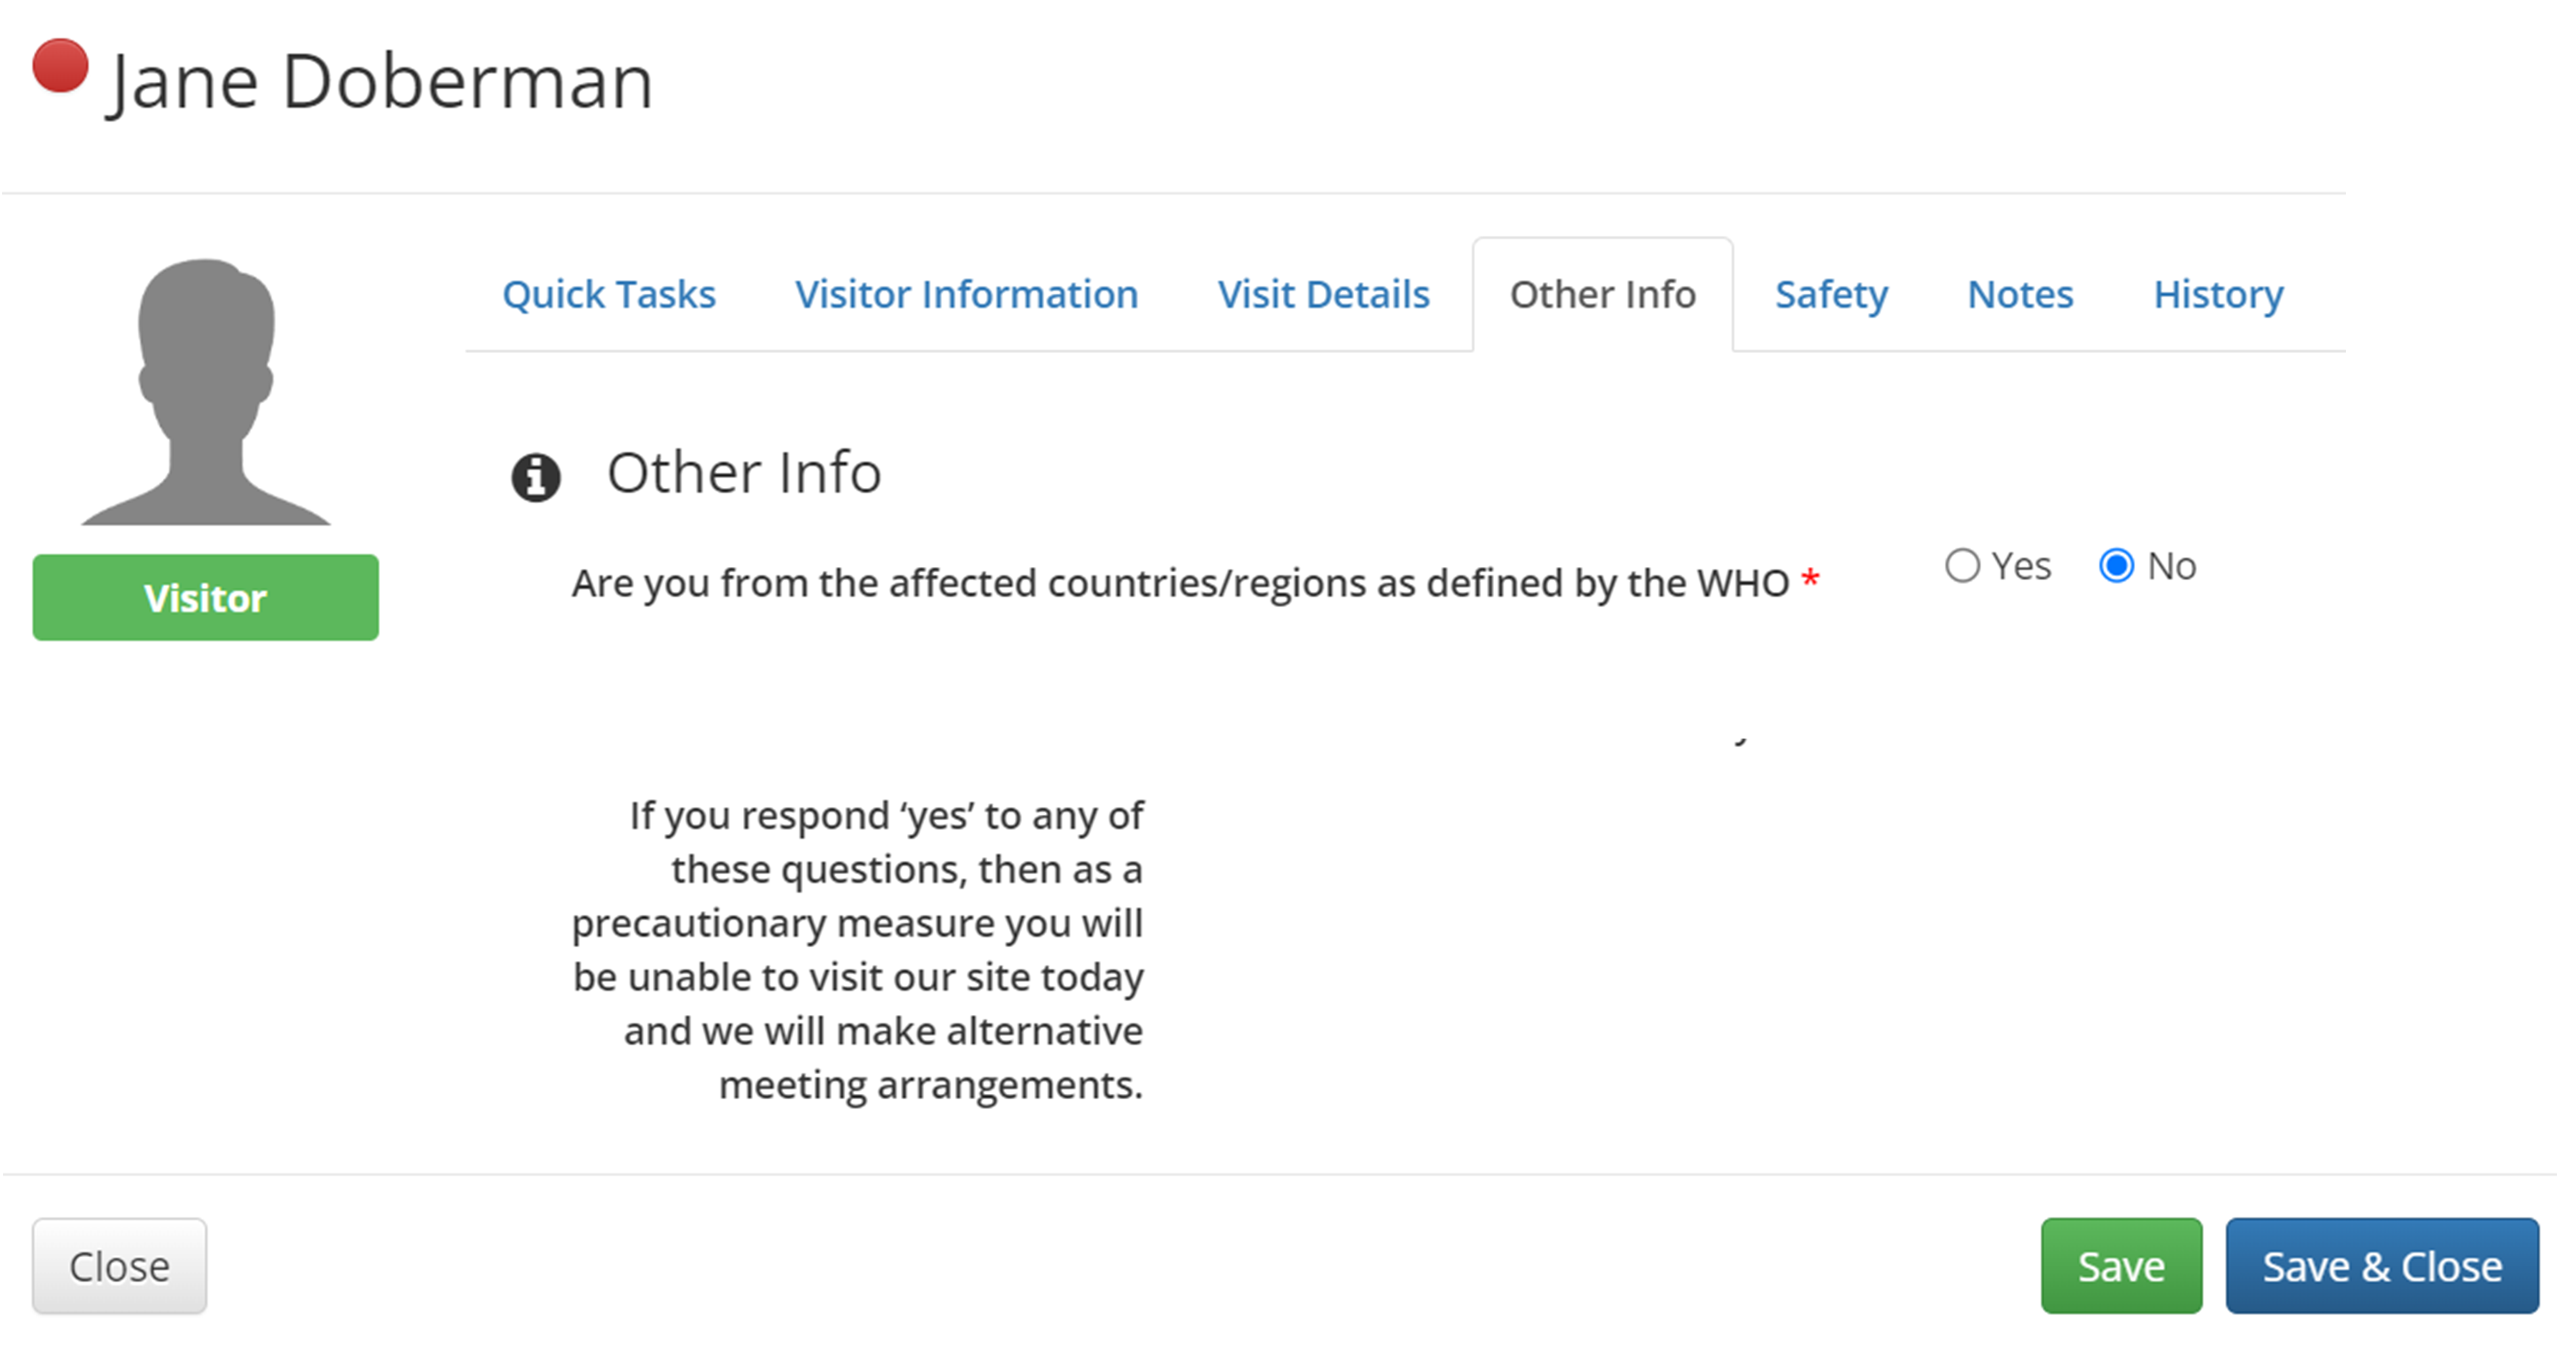Screen dimensions: 2576x1351
Task: Click the Jane Doberman name heading
Action: (x=380, y=82)
